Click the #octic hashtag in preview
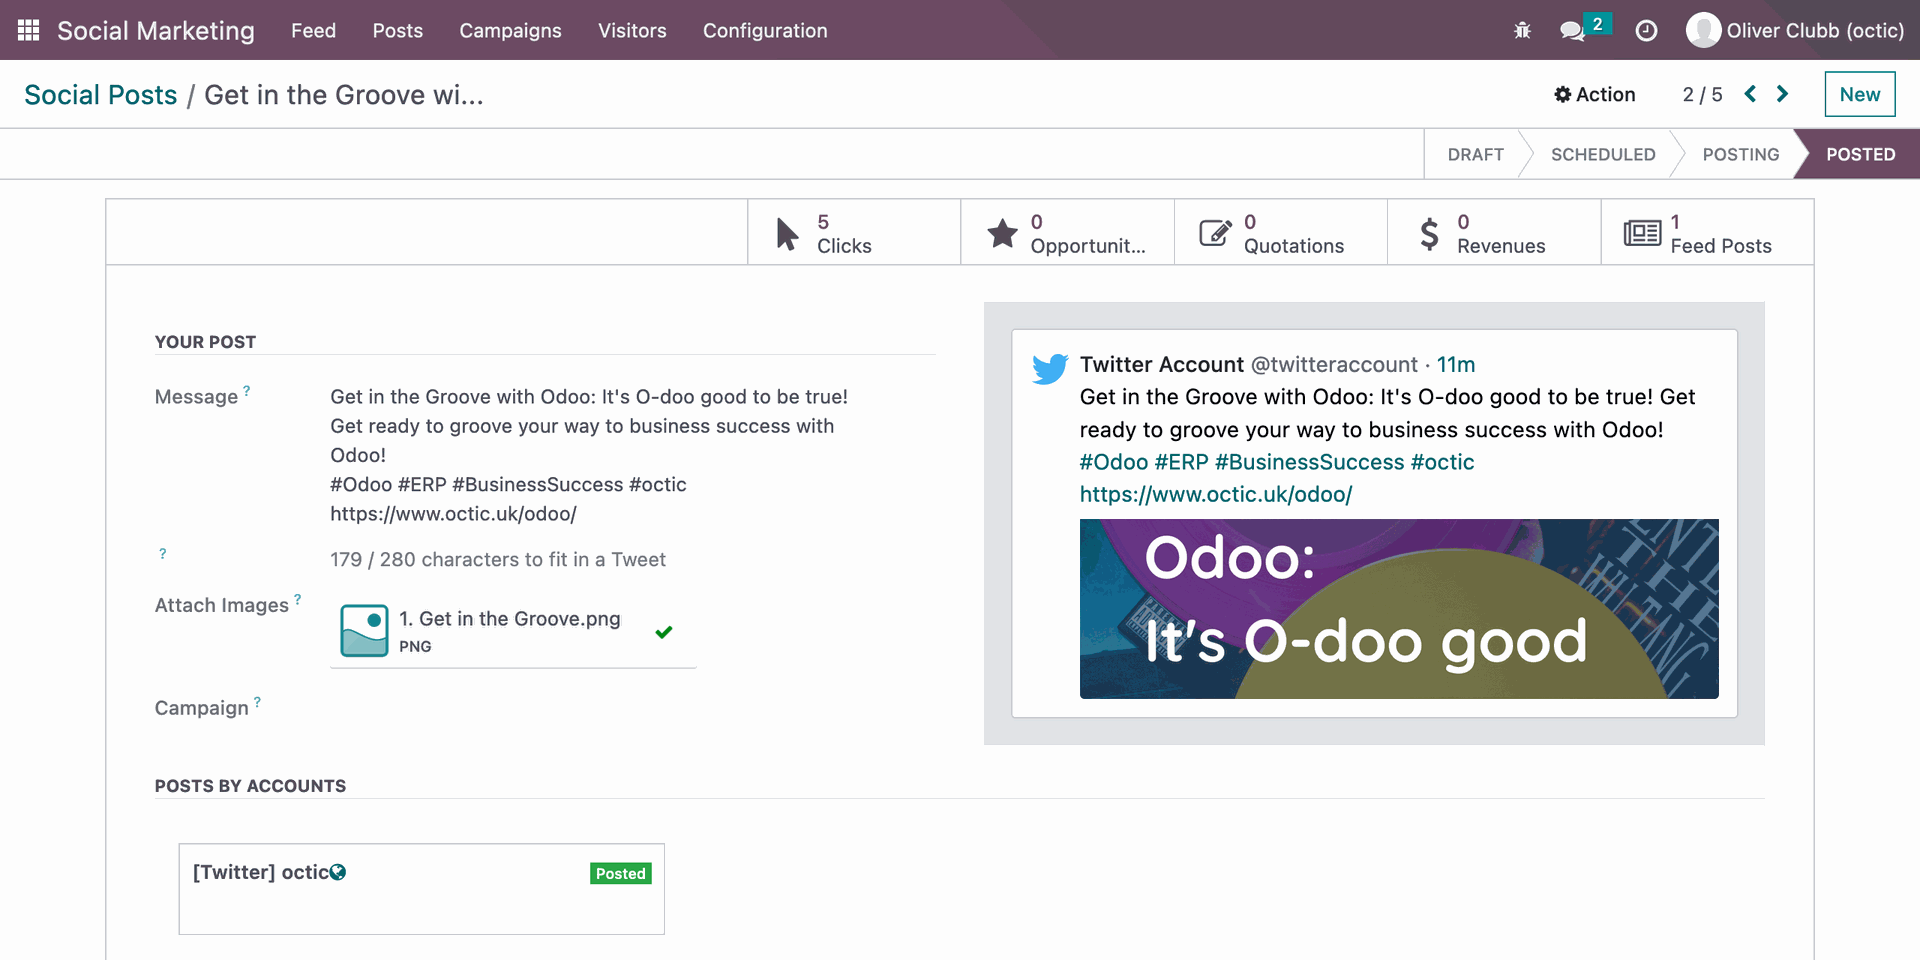The height and width of the screenshot is (960, 1920). (x=1442, y=462)
